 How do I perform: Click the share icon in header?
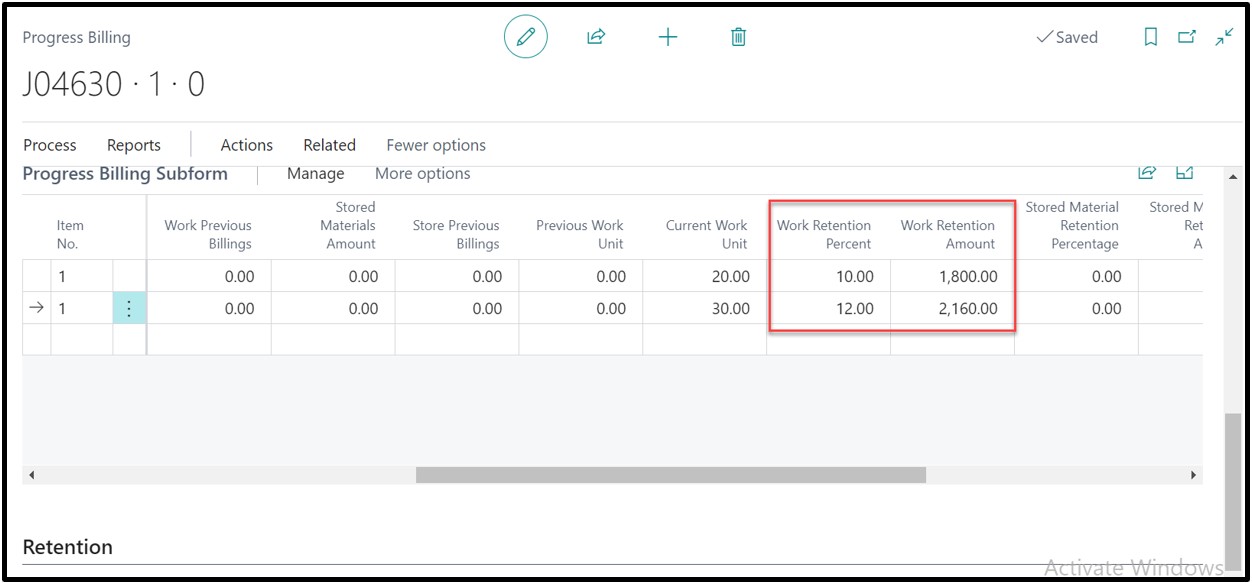[x=596, y=37]
